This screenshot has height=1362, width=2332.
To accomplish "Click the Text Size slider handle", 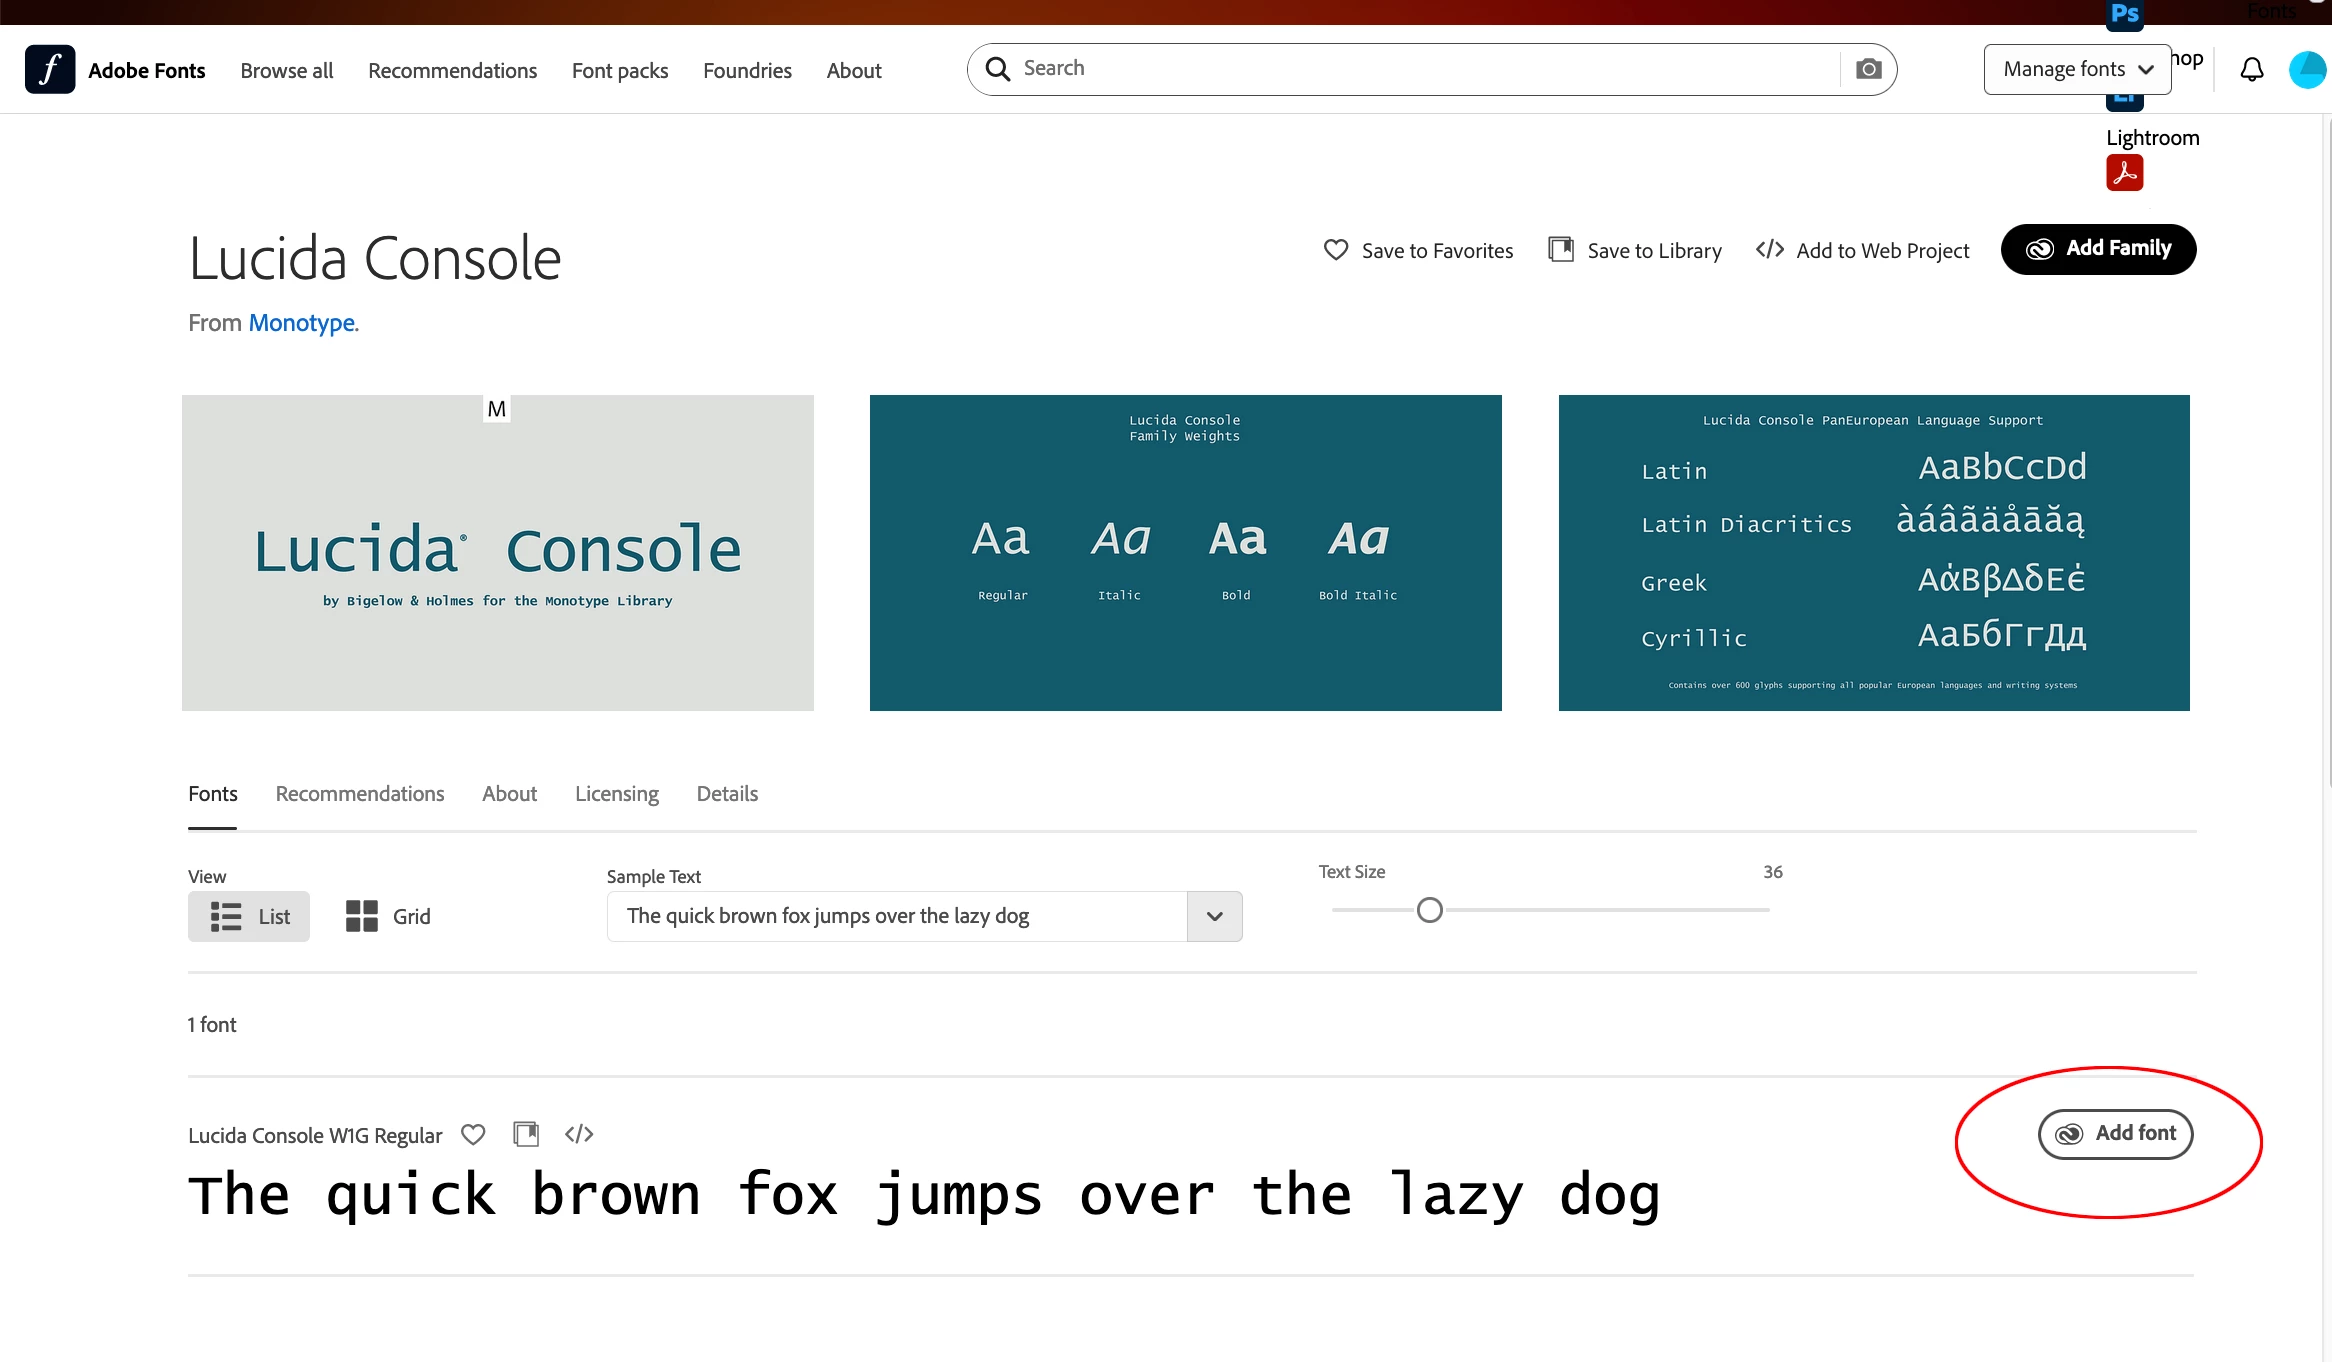I will coord(1430,910).
